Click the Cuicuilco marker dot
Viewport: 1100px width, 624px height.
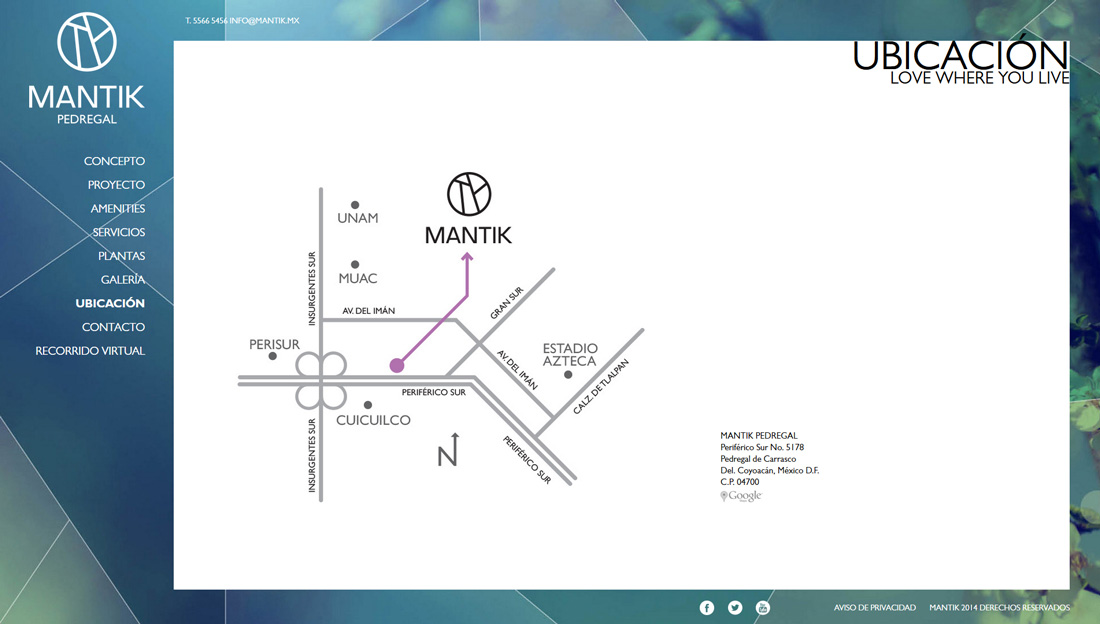coord(368,405)
